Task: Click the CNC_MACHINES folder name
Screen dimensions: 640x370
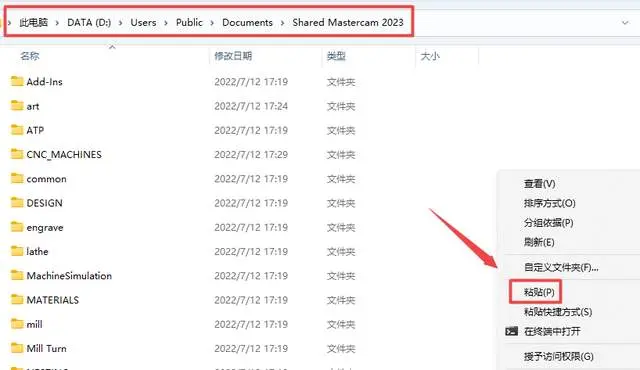Action: click(64, 155)
